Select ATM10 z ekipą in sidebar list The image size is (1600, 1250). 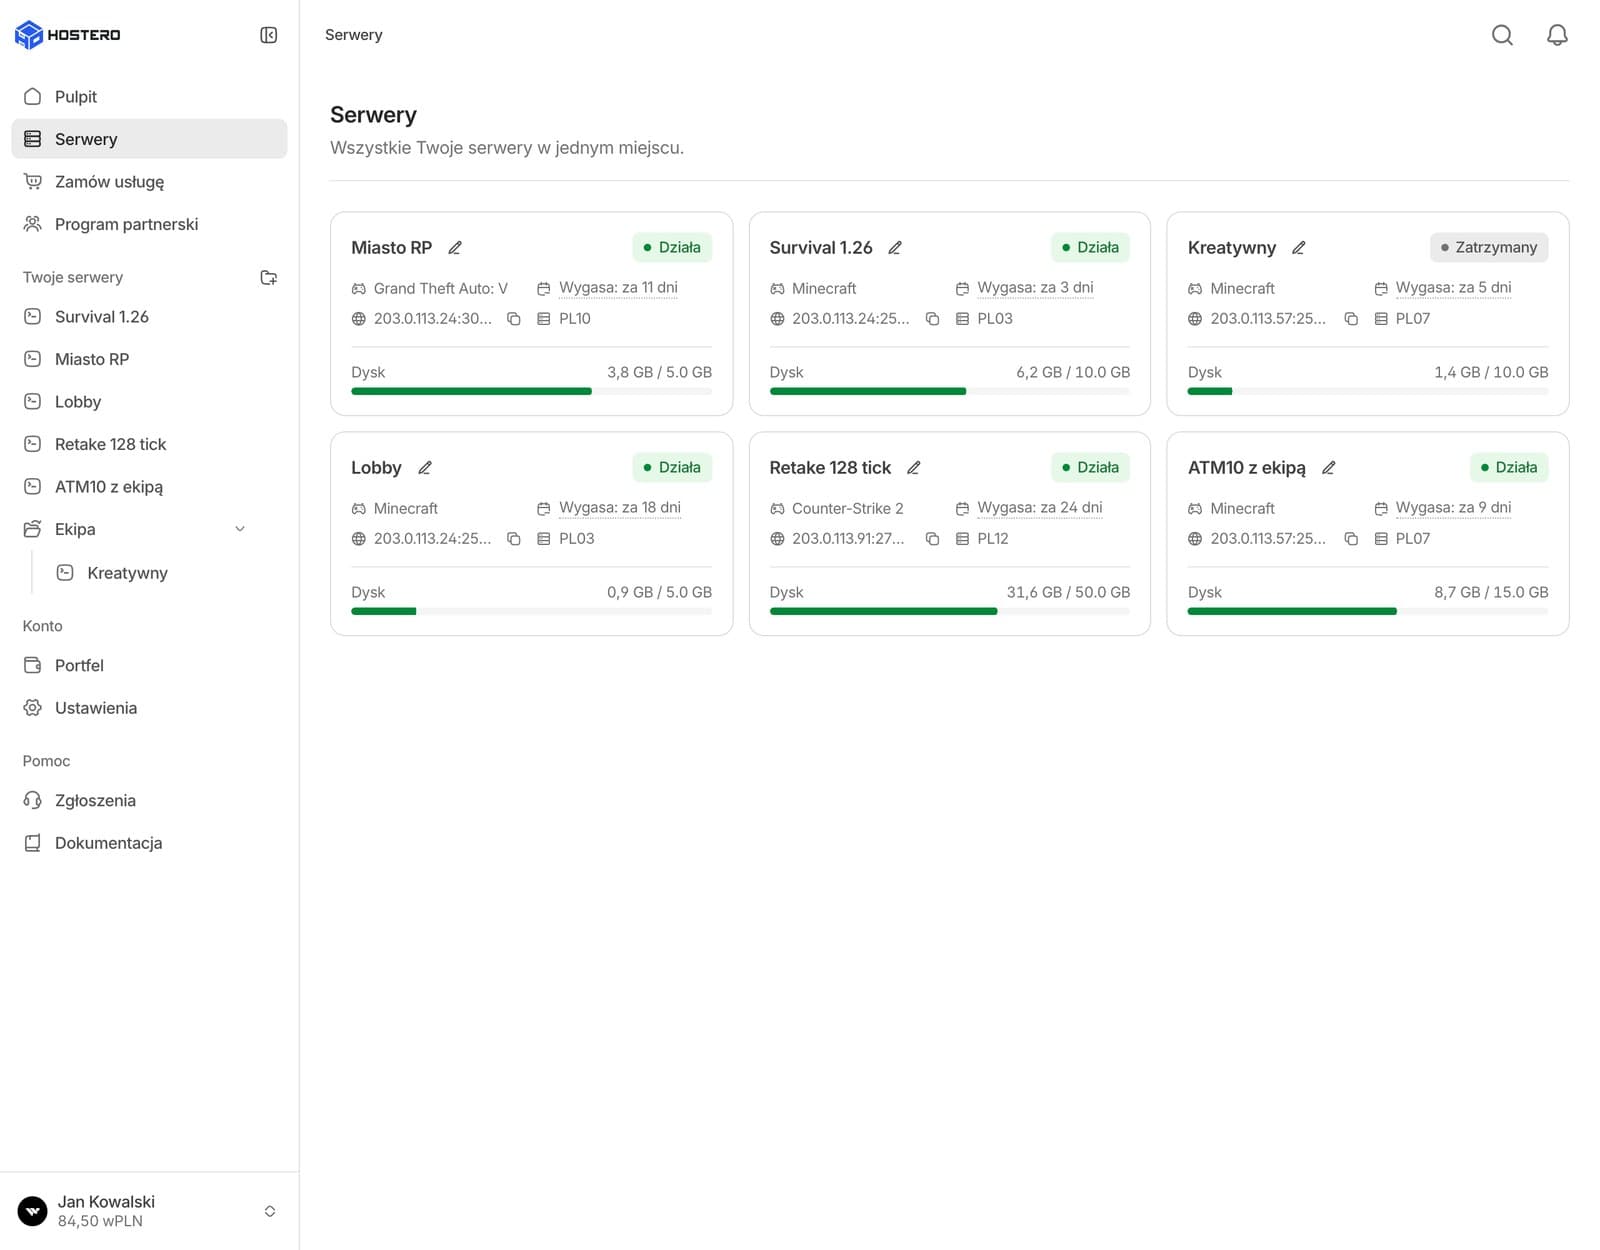coord(149,487)
